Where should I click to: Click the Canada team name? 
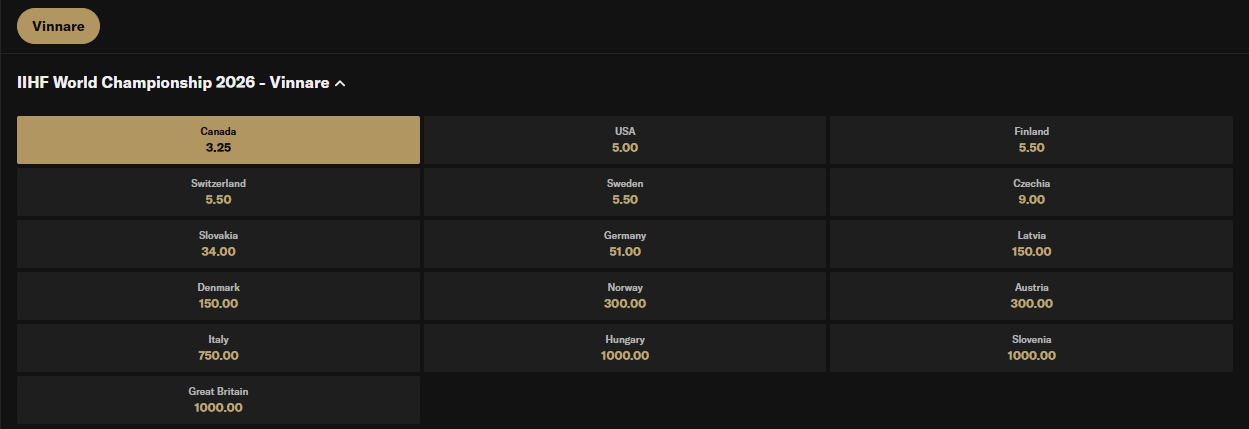218,131
